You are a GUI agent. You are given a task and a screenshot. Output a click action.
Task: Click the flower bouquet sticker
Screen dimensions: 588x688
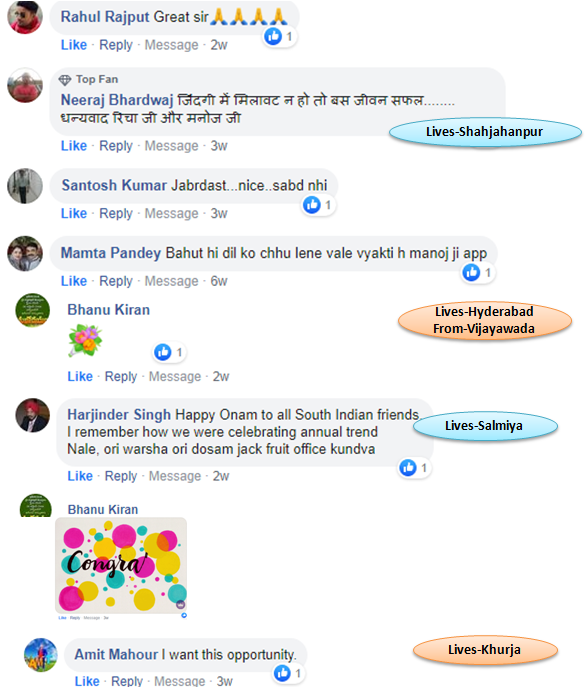tap(85, 340)
